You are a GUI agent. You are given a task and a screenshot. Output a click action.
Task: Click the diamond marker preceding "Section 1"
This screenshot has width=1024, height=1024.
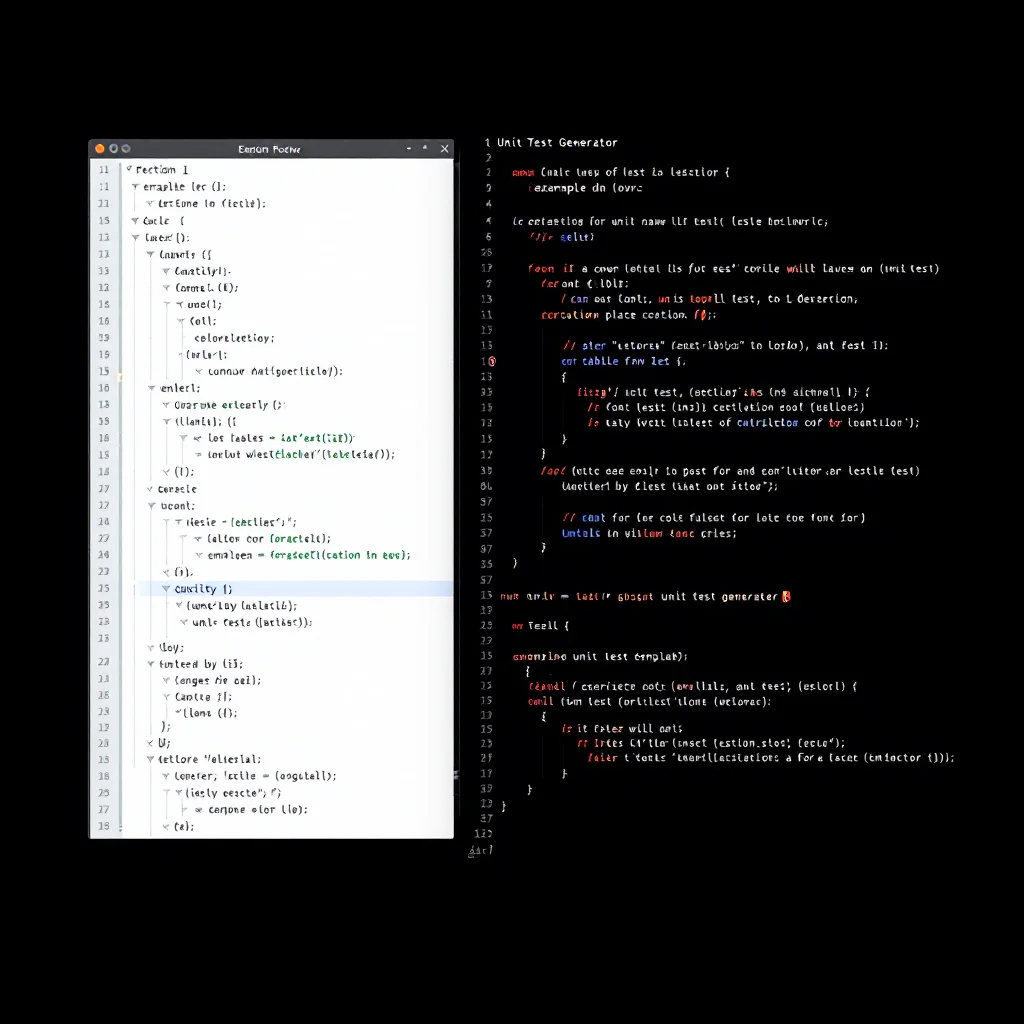coord(129,168)
